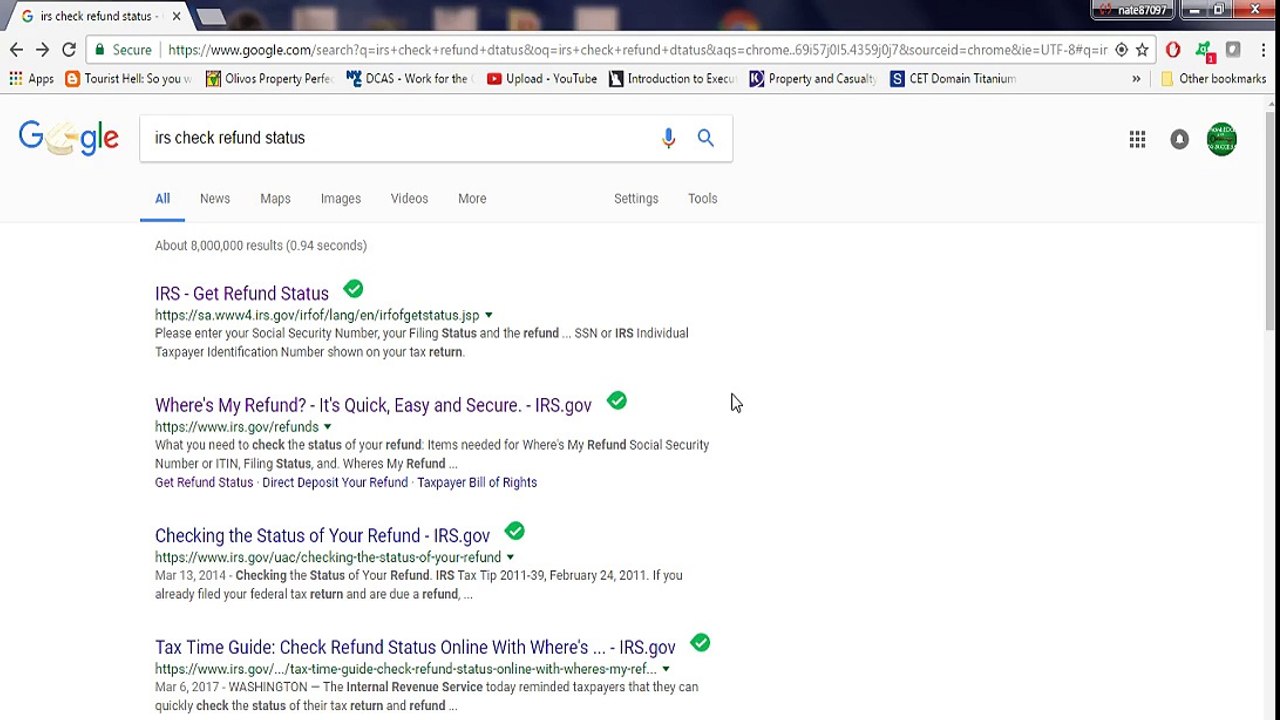Open the Direct Deposit Your Refund sublink

tap(335, 482)
